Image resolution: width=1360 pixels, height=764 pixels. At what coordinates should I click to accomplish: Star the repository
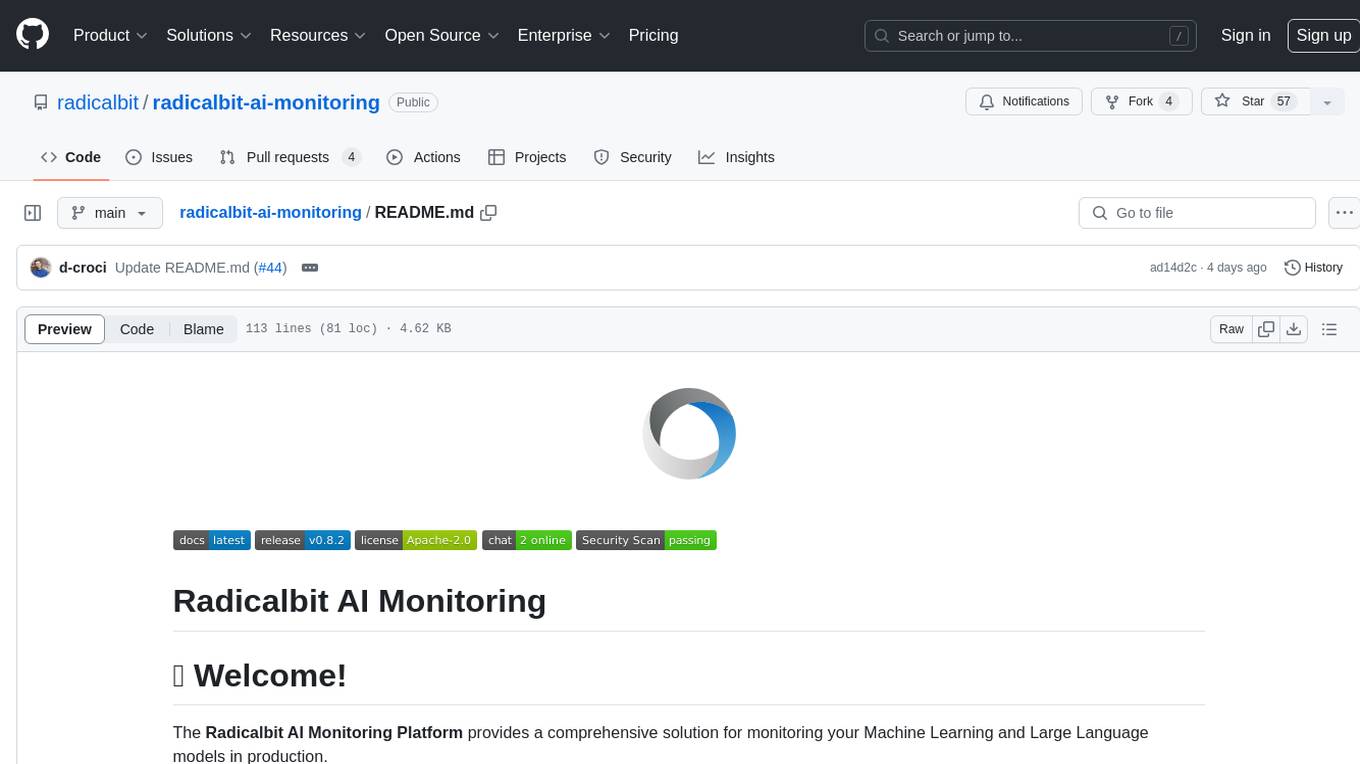[x=1256, y=102]
